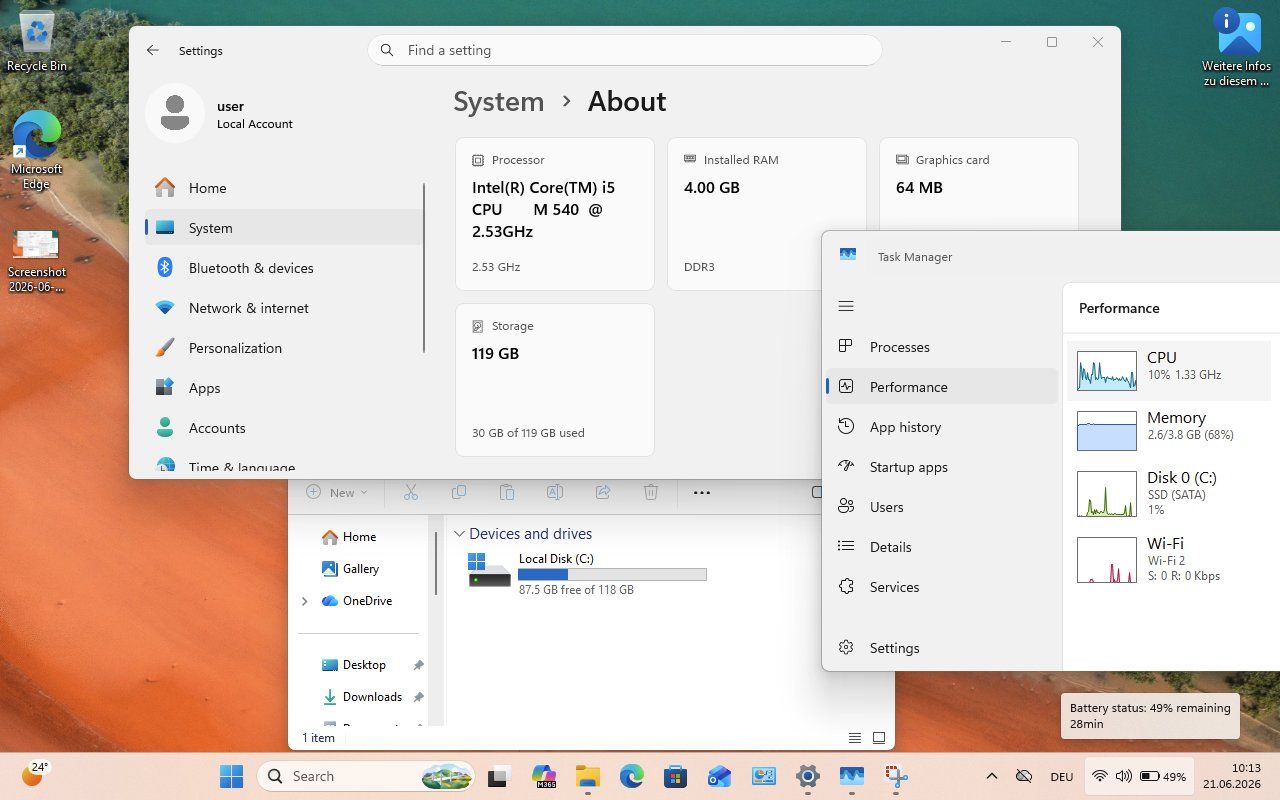Open Microsoft Store from the taskbar

(675, 776)
